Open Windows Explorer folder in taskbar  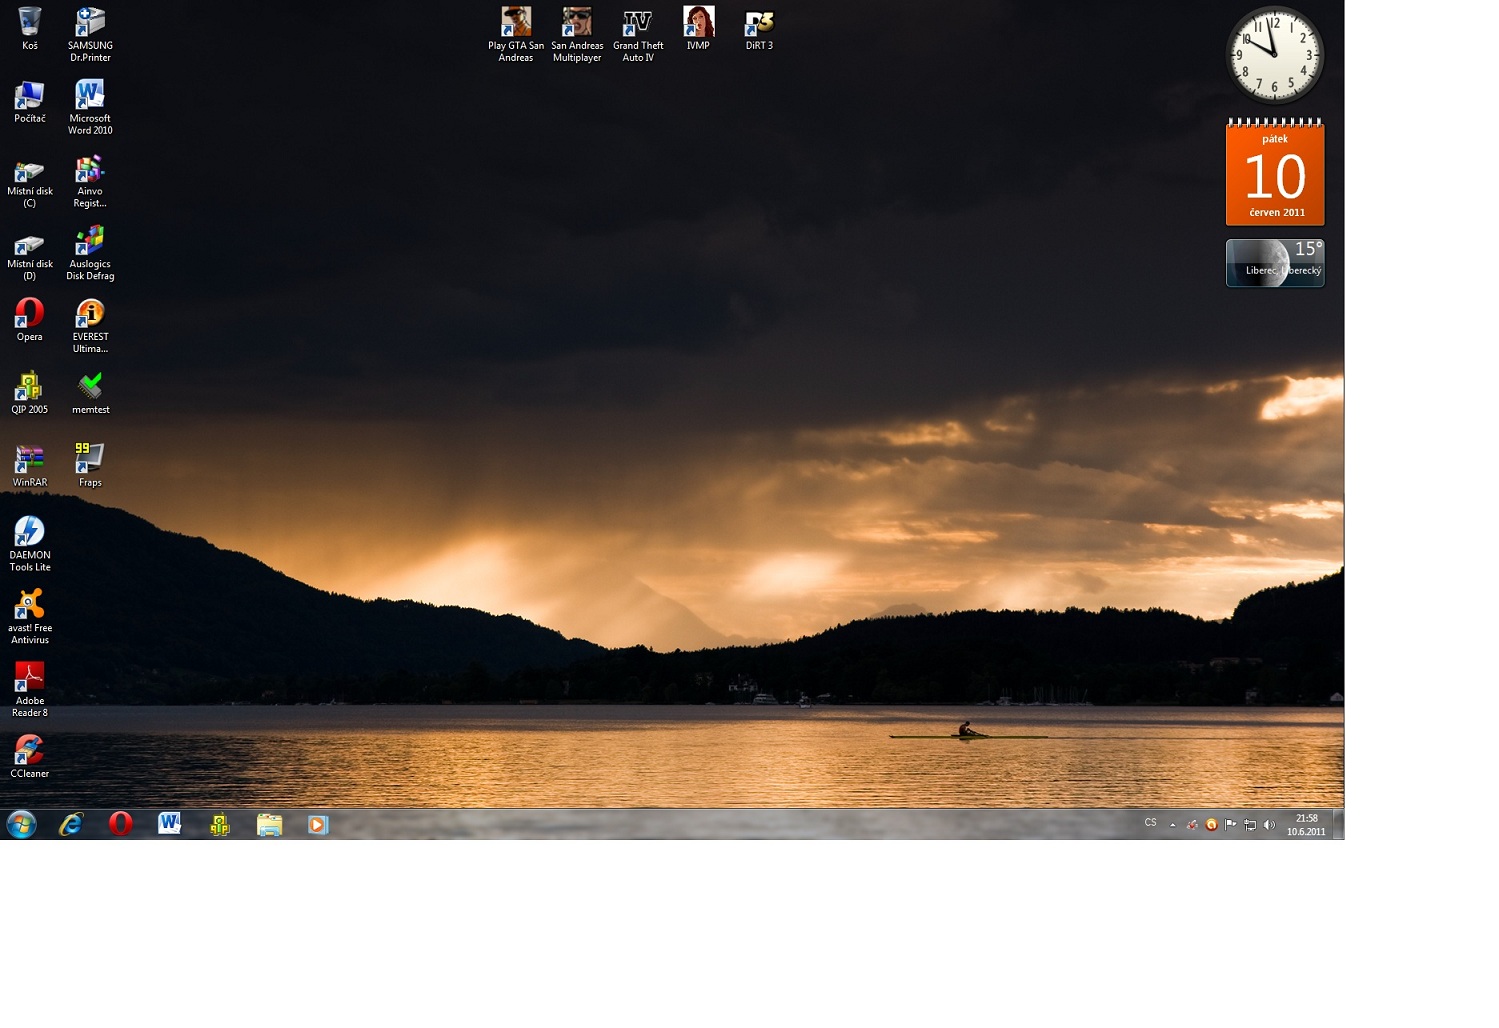pyautogui.click(x=269, y=824)
